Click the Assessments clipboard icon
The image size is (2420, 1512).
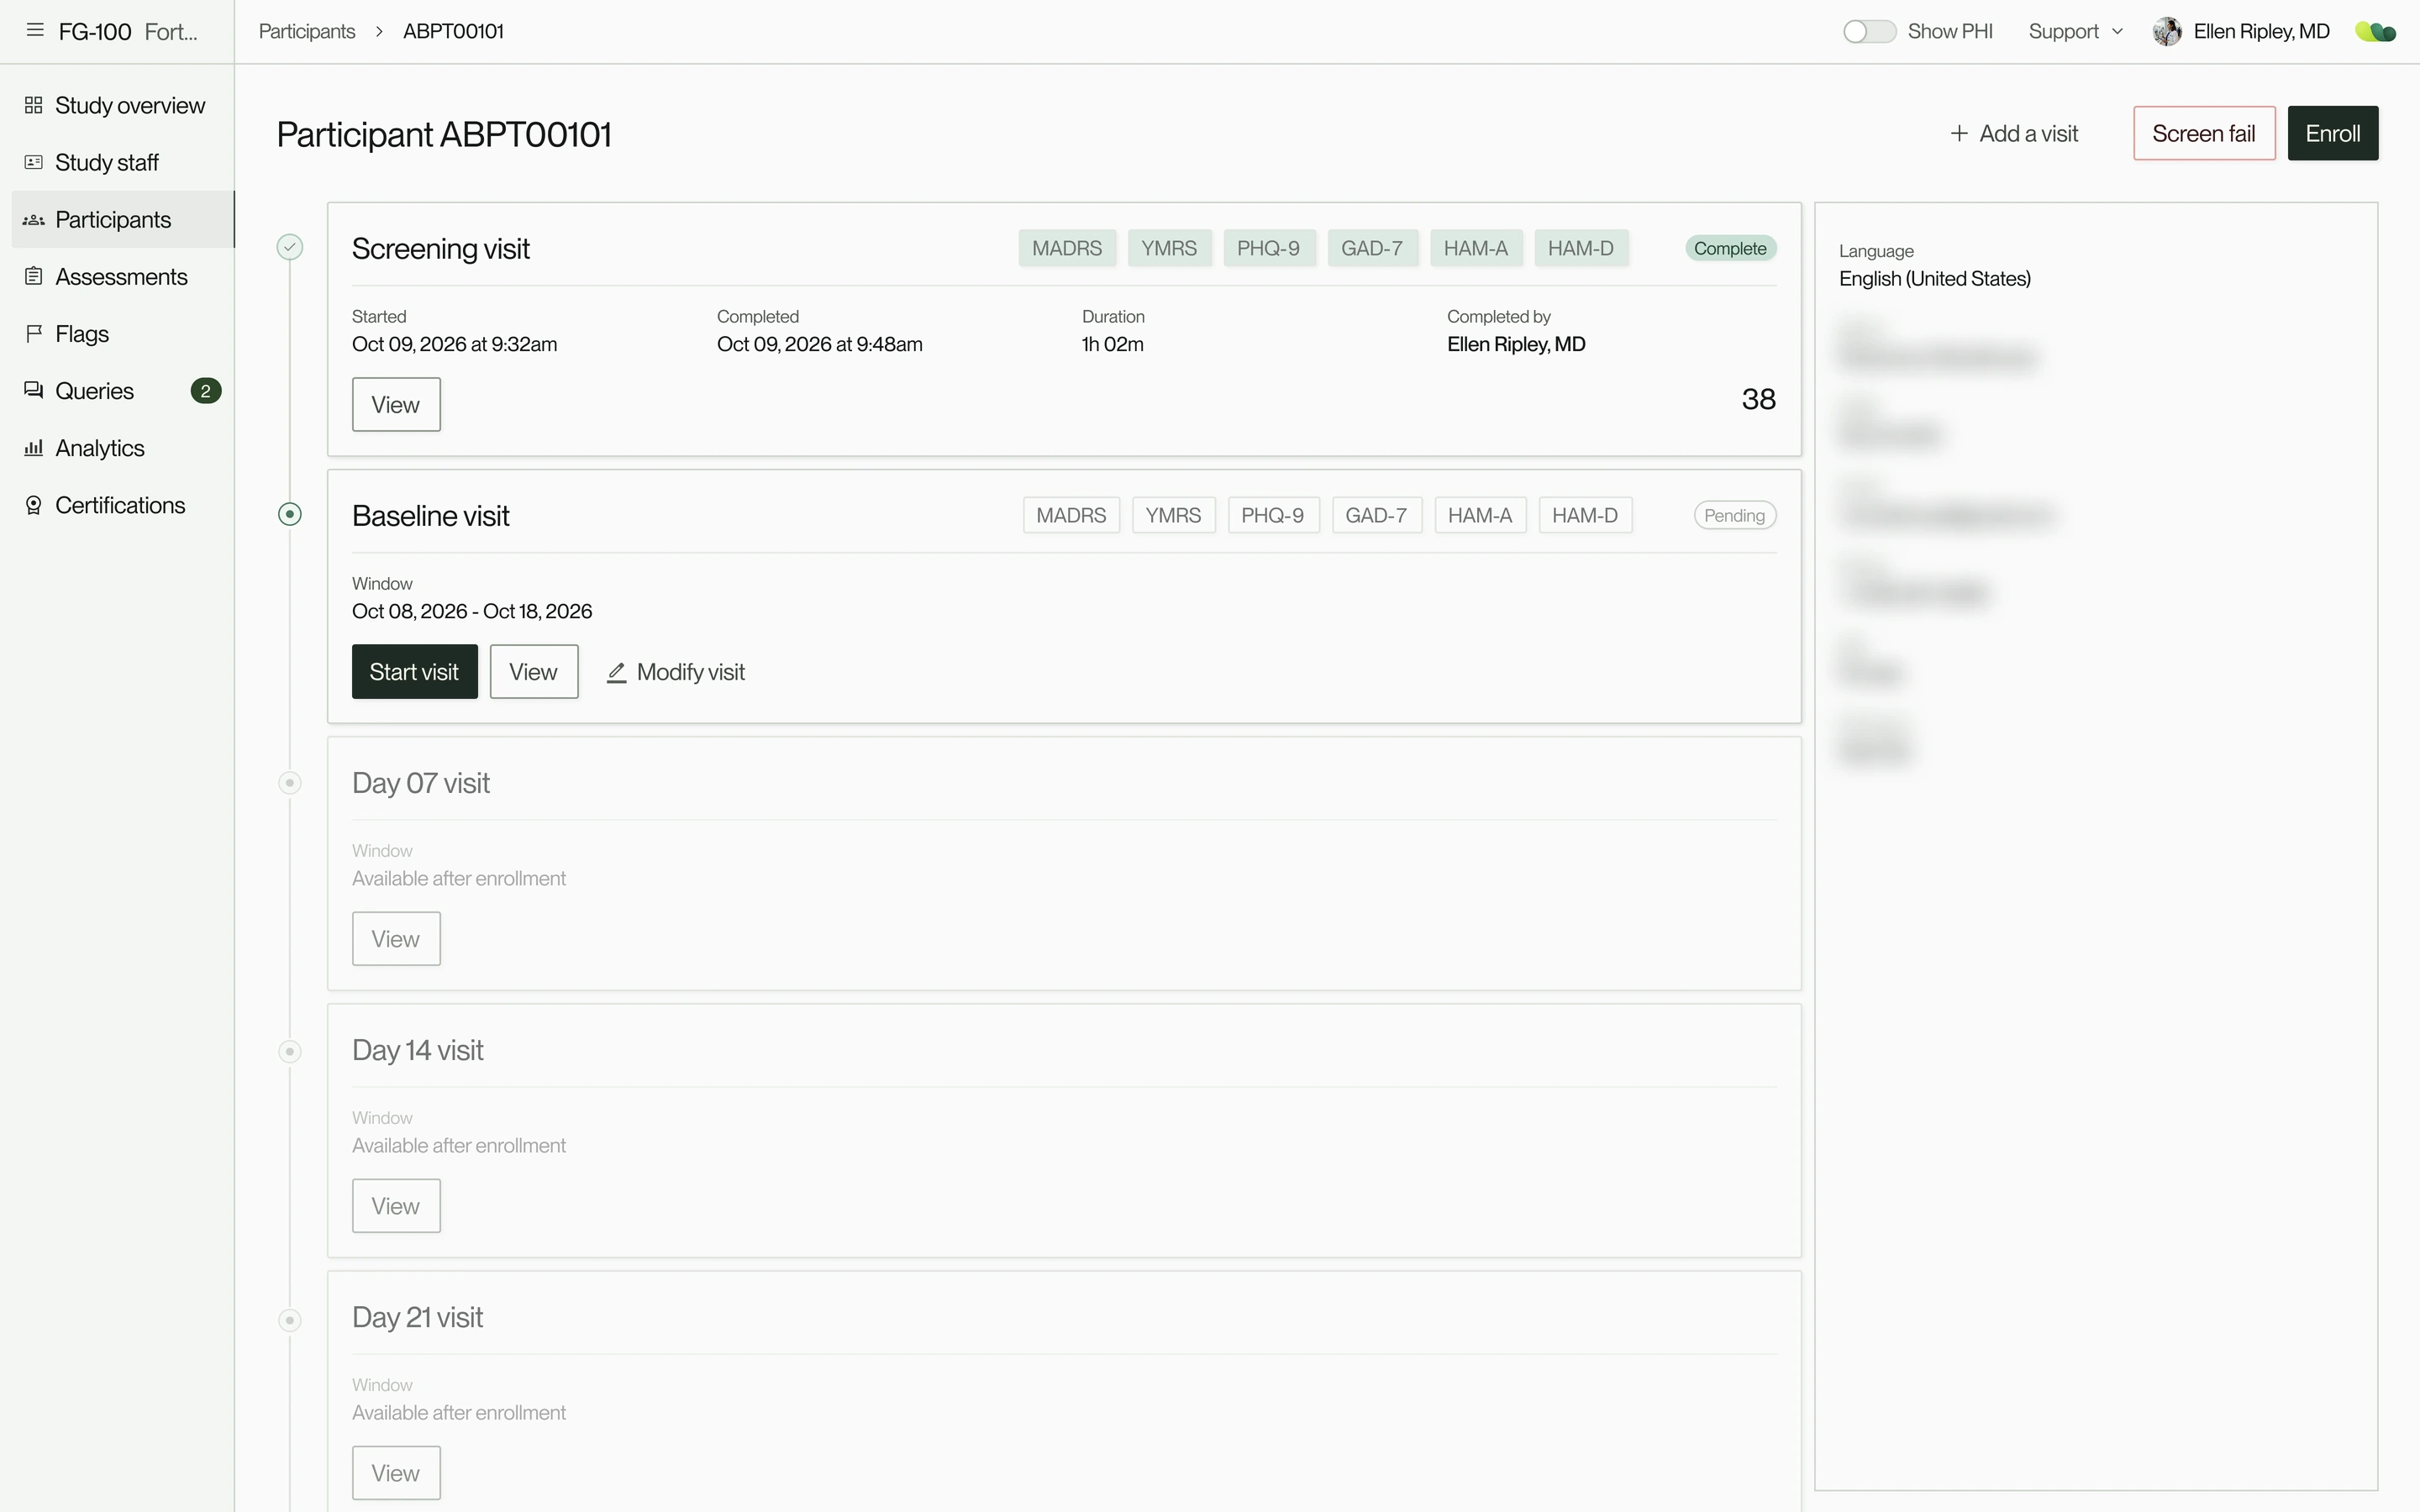(34, 276)
